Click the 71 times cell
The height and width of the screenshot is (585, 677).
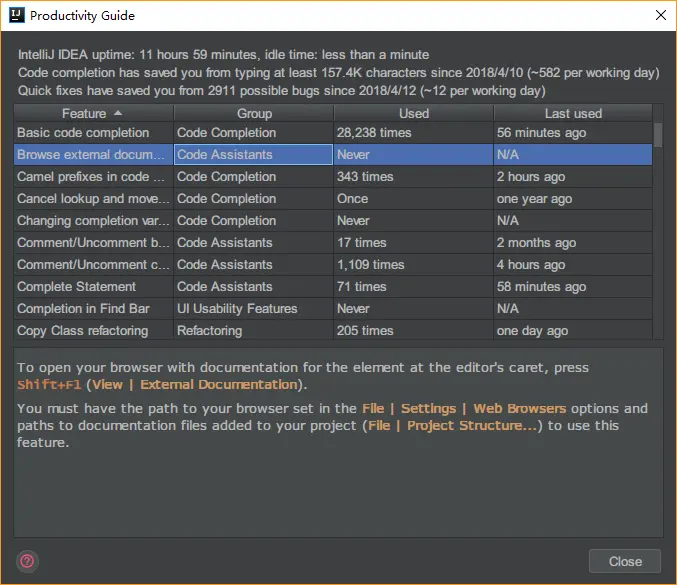pos(414,287)
